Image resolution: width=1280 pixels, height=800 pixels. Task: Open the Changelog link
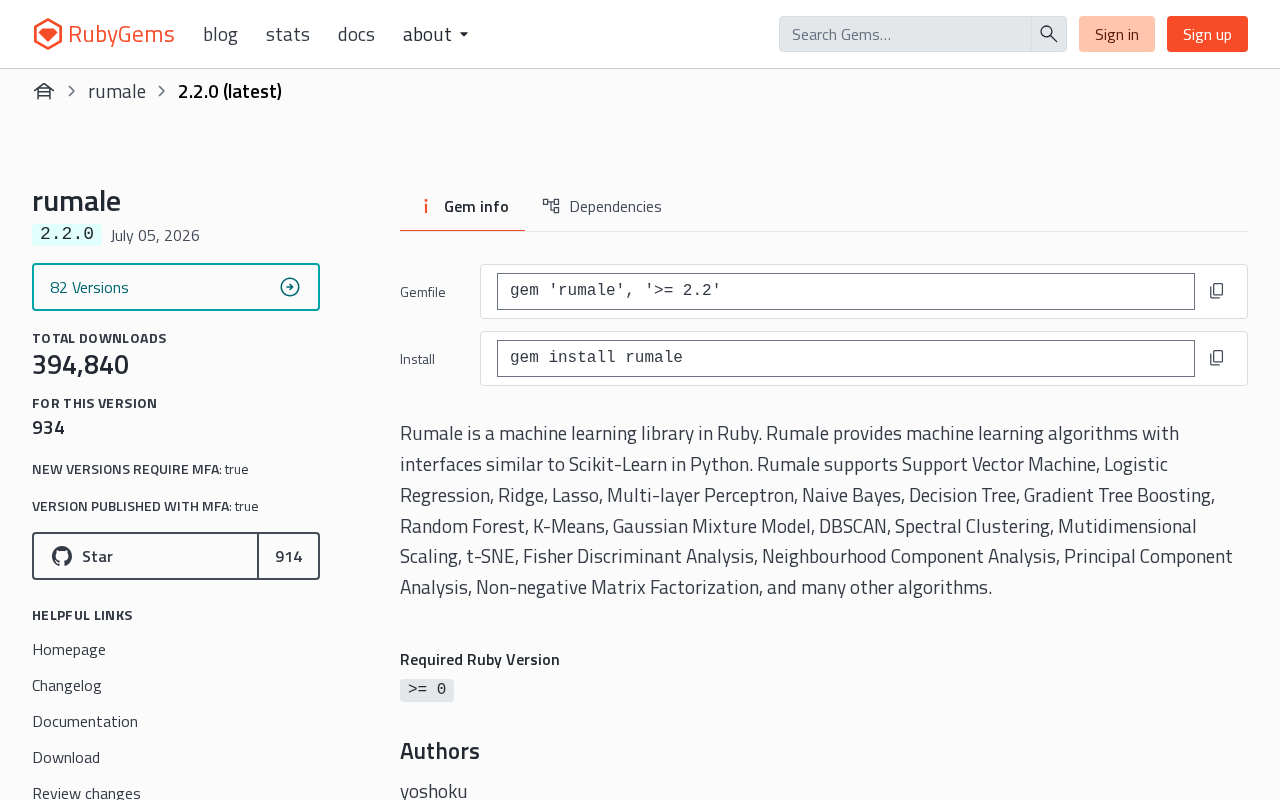(67, 685)
